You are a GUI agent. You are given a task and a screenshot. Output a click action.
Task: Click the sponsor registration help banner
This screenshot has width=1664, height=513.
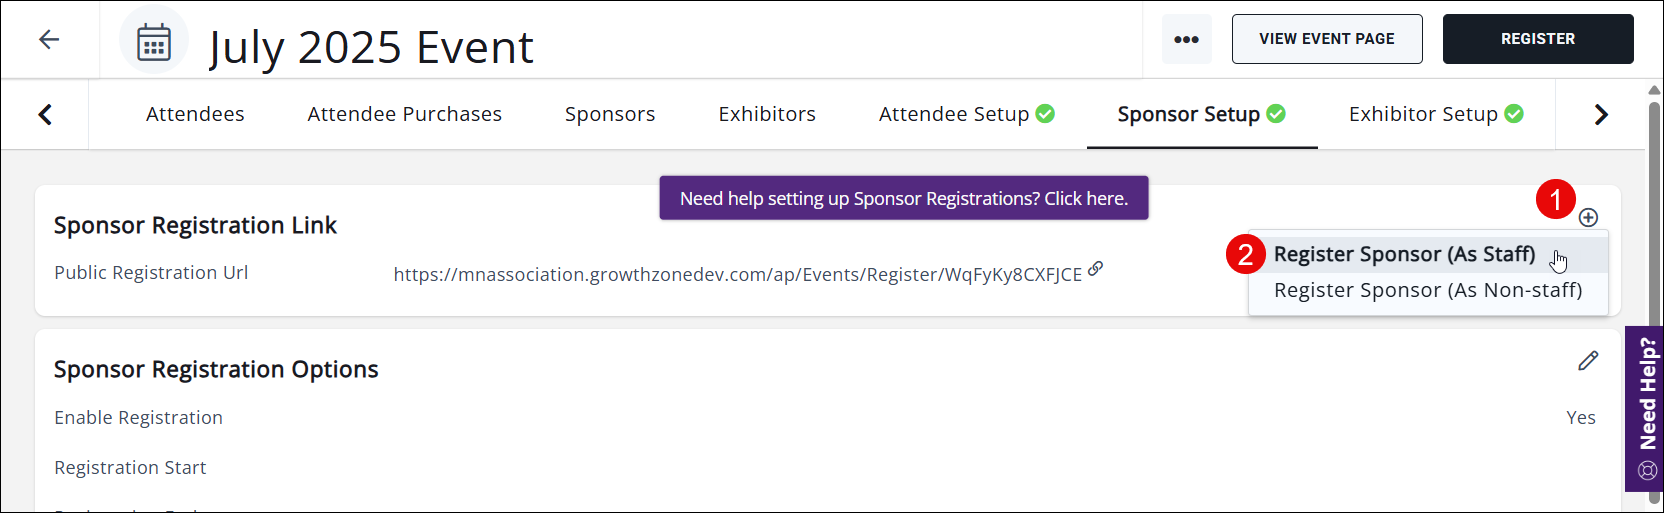pos(903,198)
